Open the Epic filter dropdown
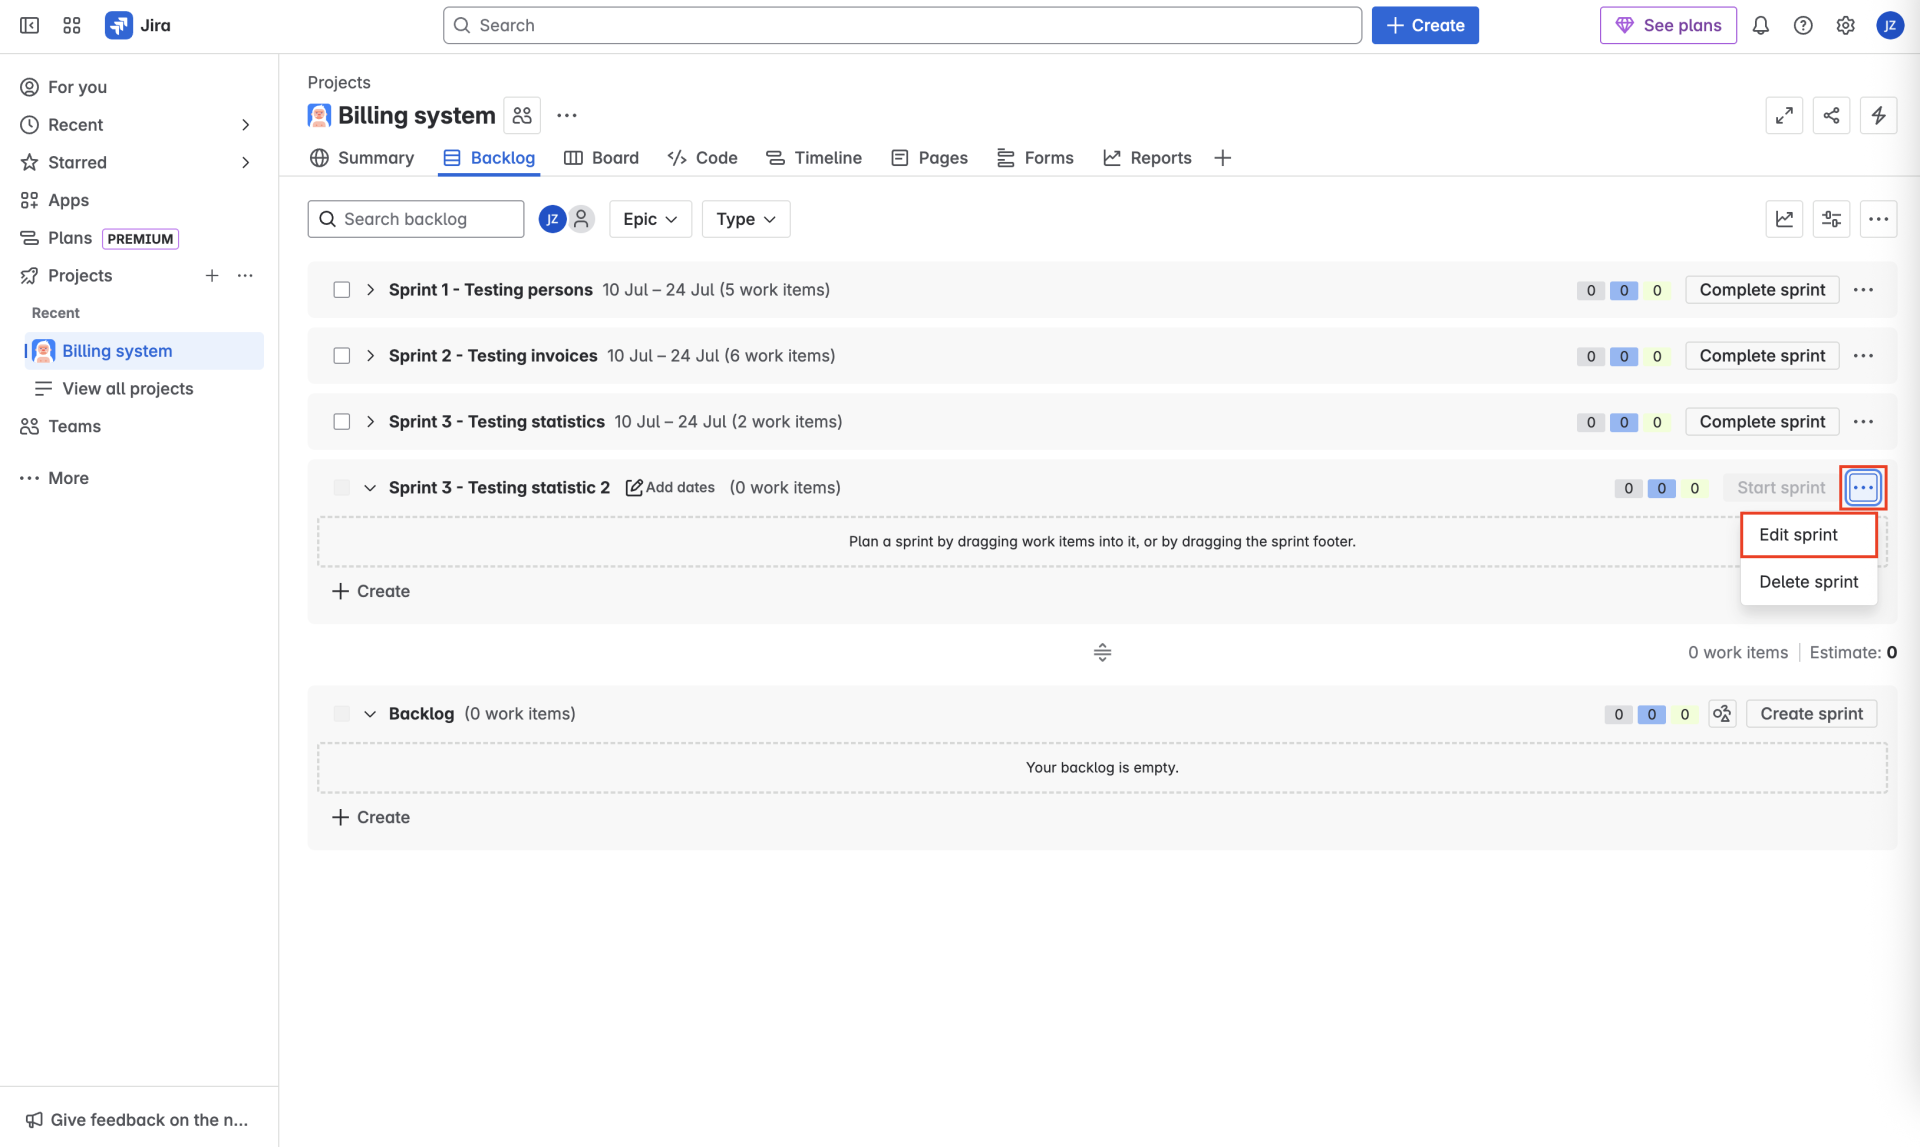 click(650, 219)
